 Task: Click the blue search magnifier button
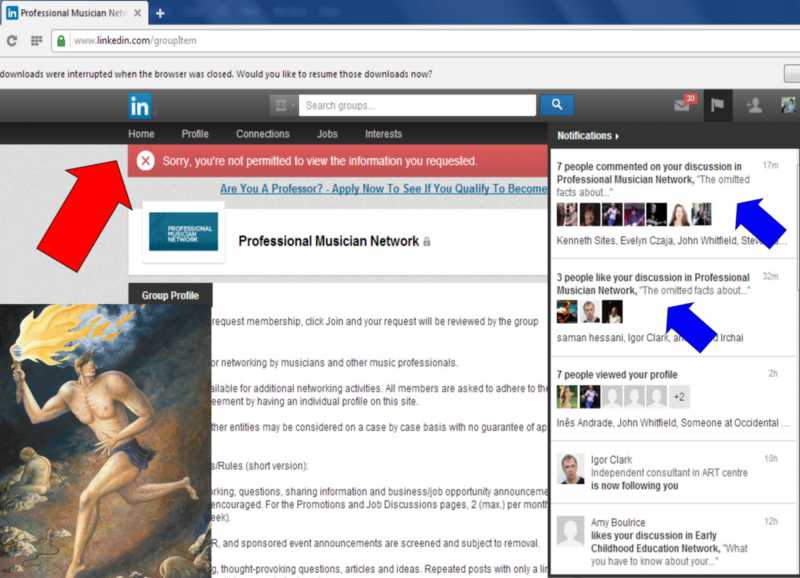[x=557, y=105]
